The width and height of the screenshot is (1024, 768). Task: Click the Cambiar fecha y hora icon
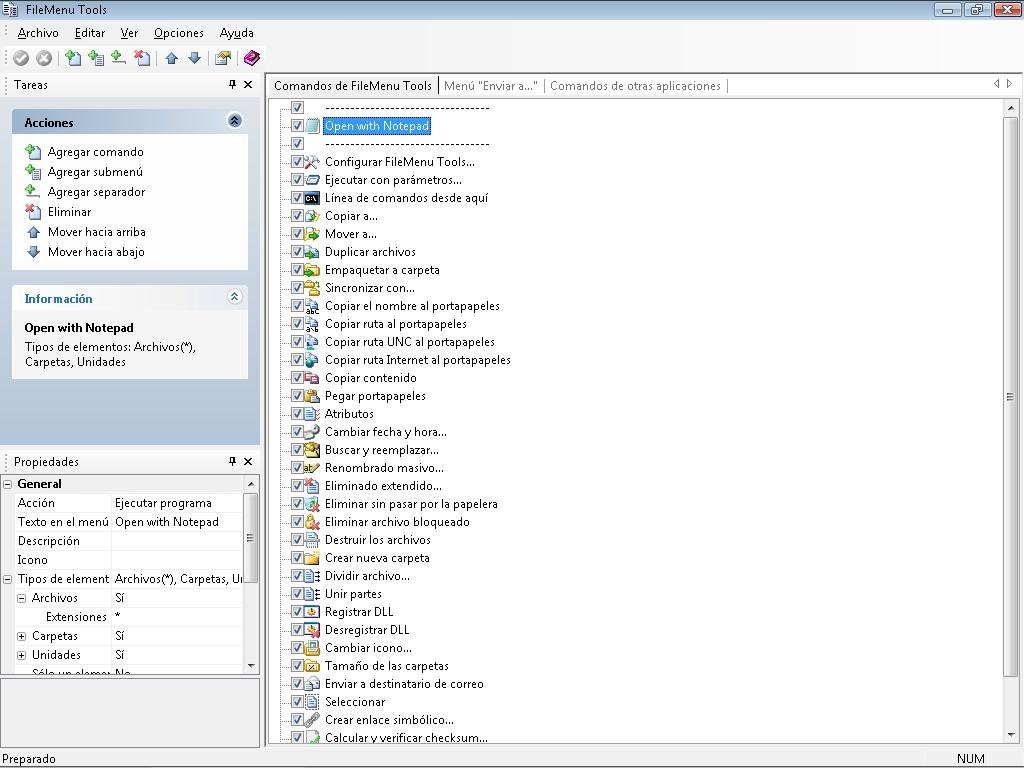(312, 432)
